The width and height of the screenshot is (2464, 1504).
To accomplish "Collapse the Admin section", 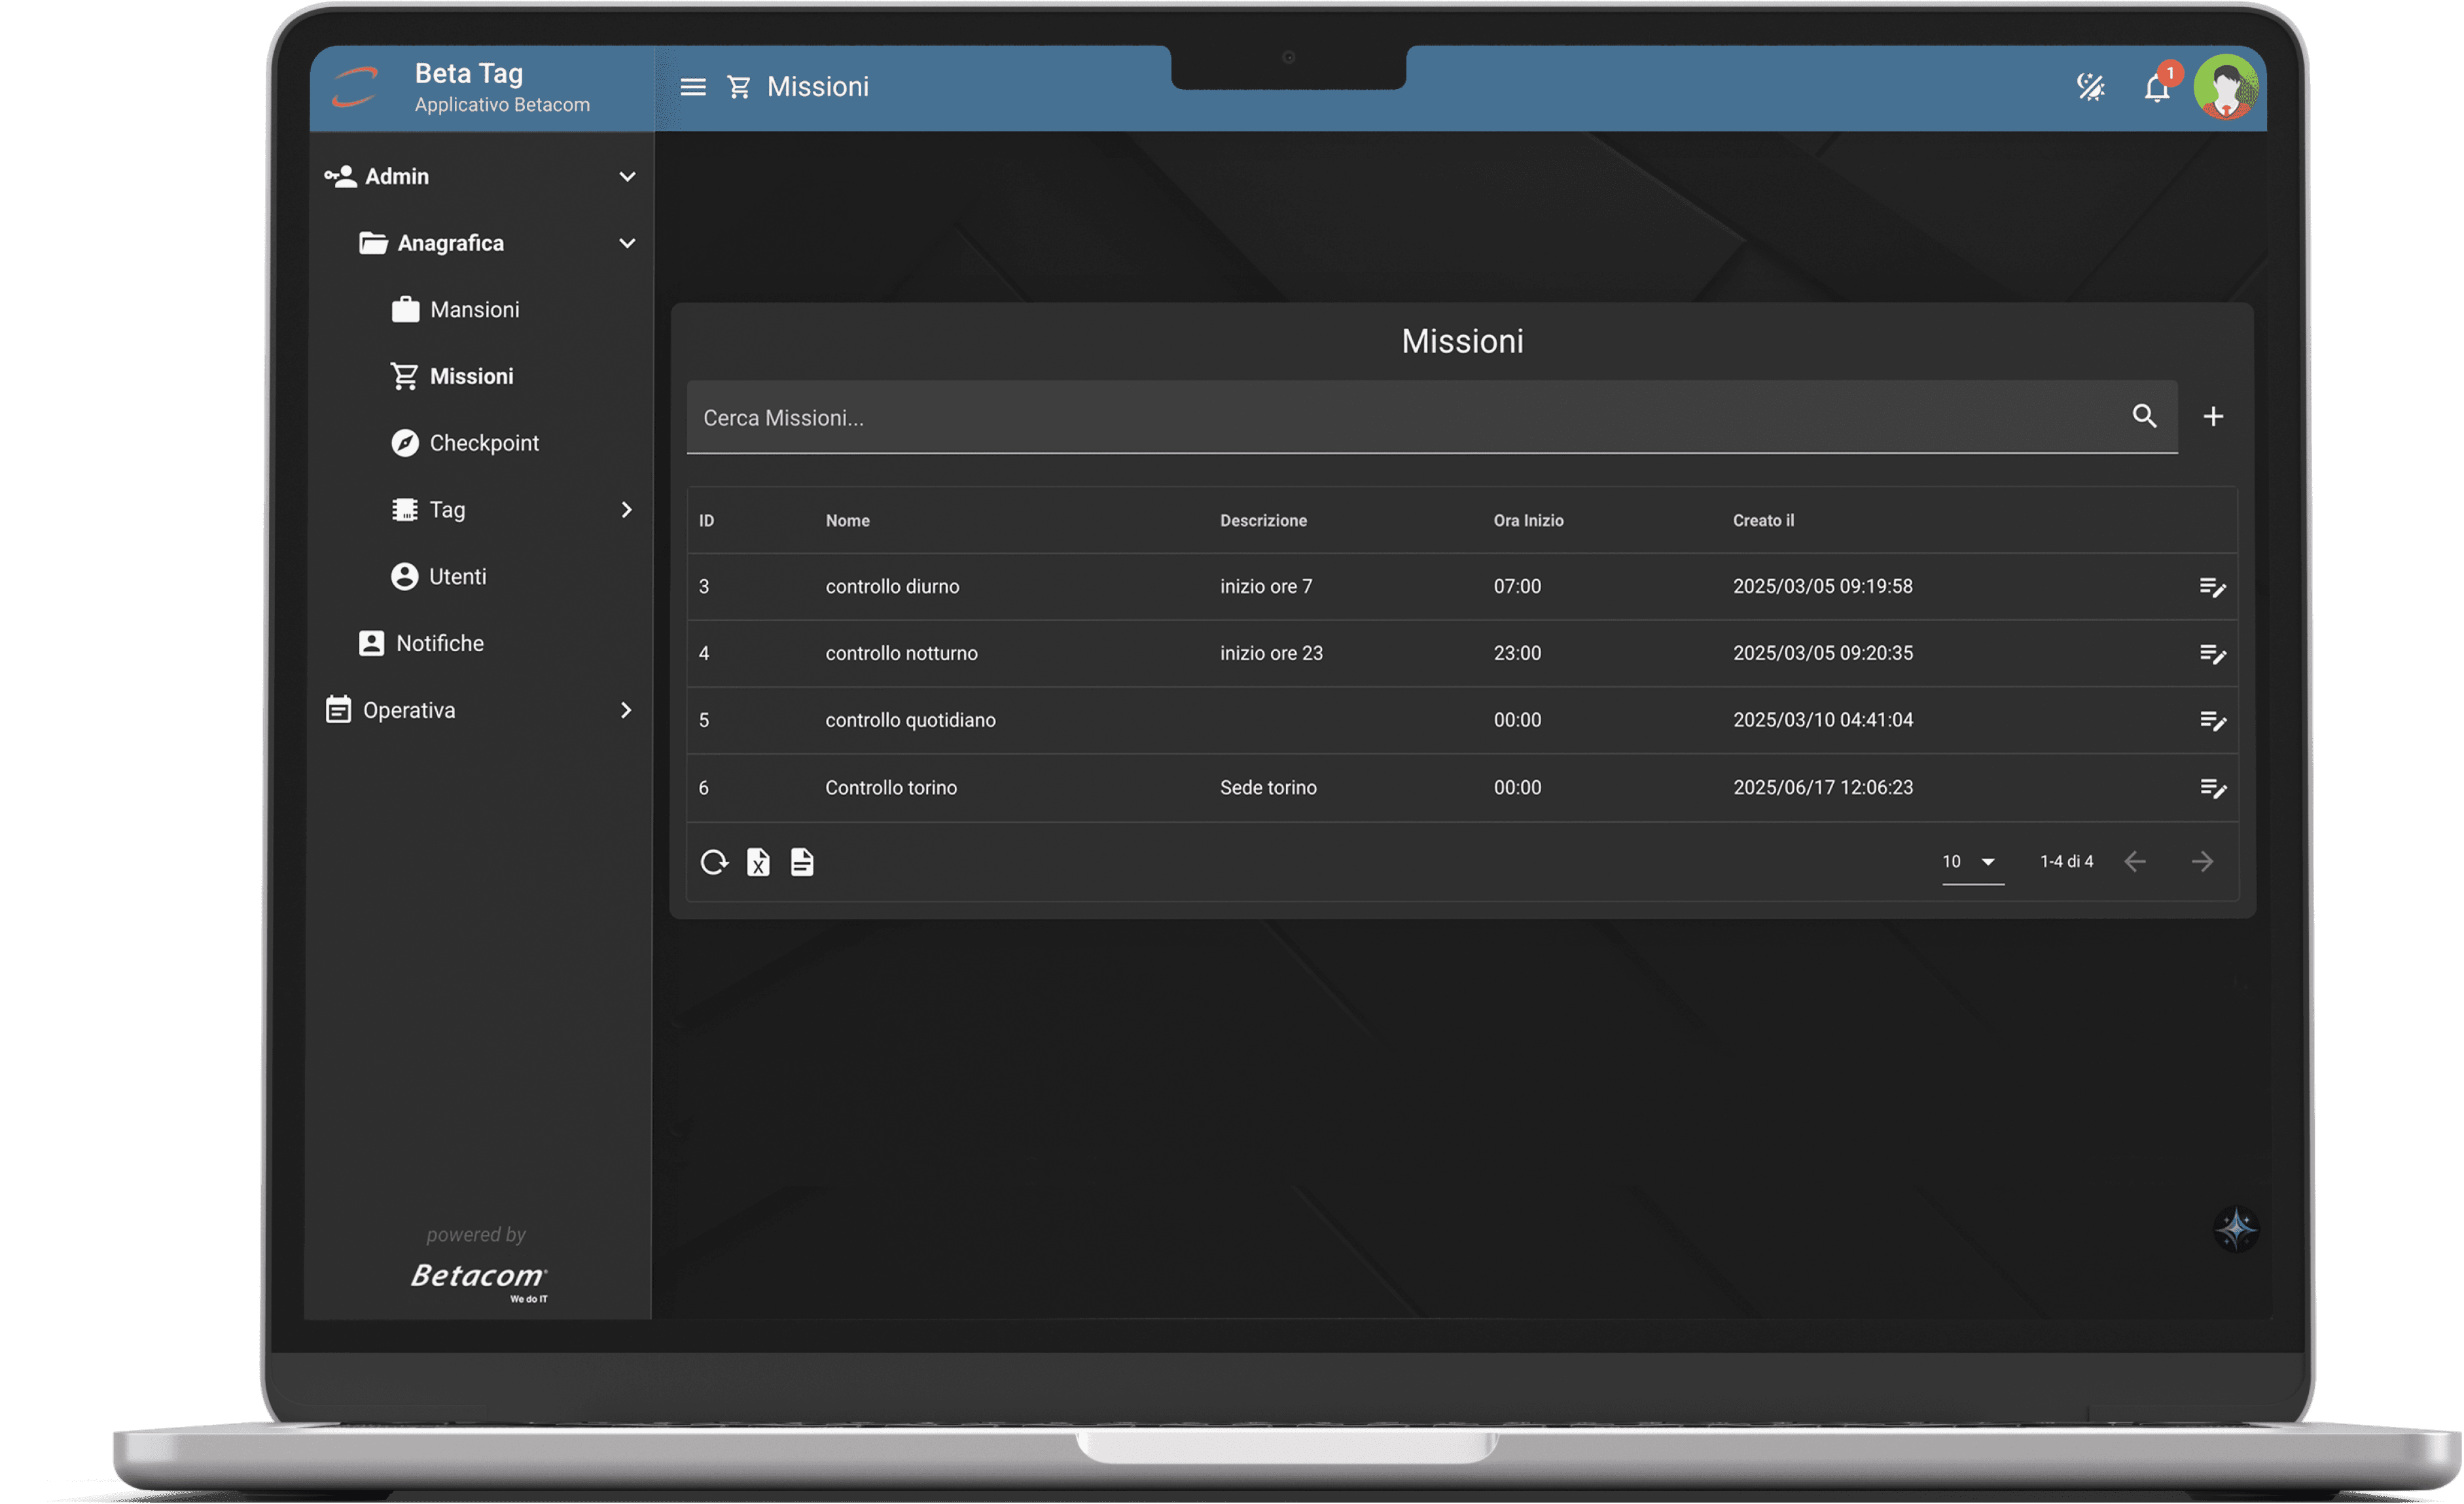I will pos(627,177).
